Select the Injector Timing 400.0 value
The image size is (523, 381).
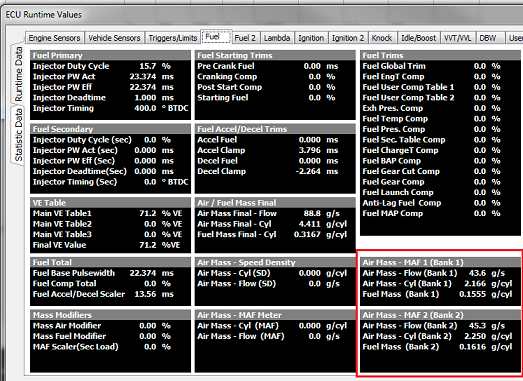145,108
